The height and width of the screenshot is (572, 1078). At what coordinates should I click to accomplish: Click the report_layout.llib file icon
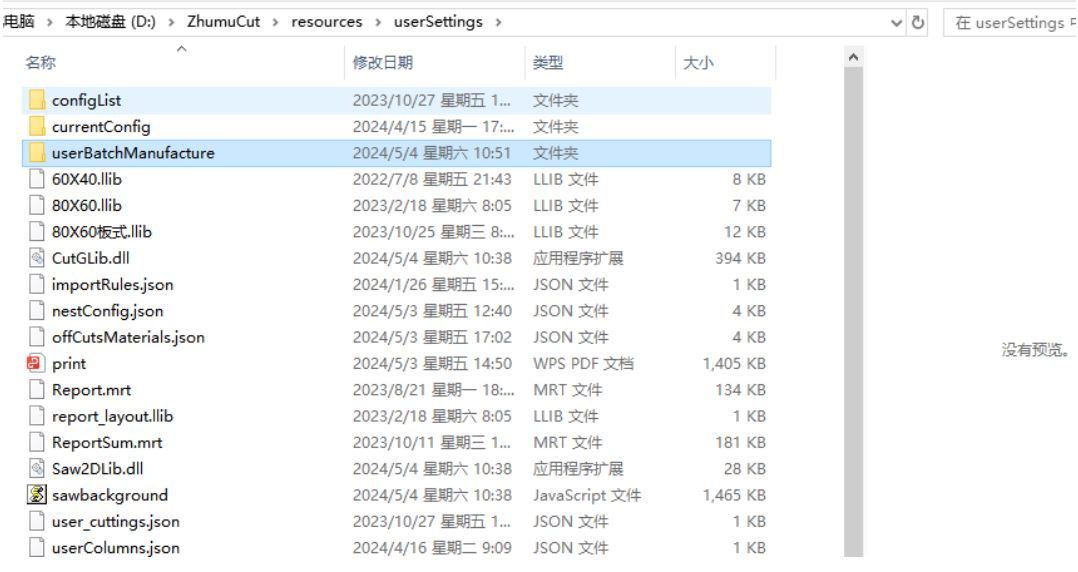click(x=37, y=416)
